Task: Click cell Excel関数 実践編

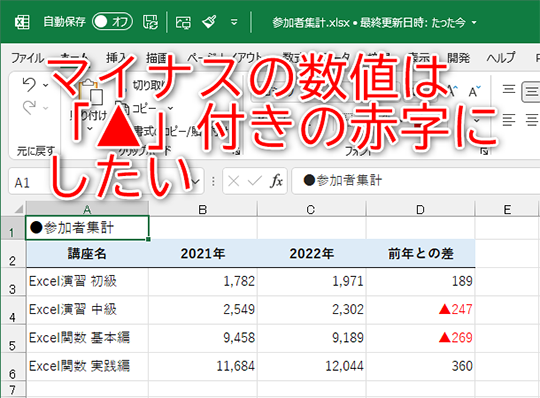Action: pyautogui.click(x=87, y=366)
